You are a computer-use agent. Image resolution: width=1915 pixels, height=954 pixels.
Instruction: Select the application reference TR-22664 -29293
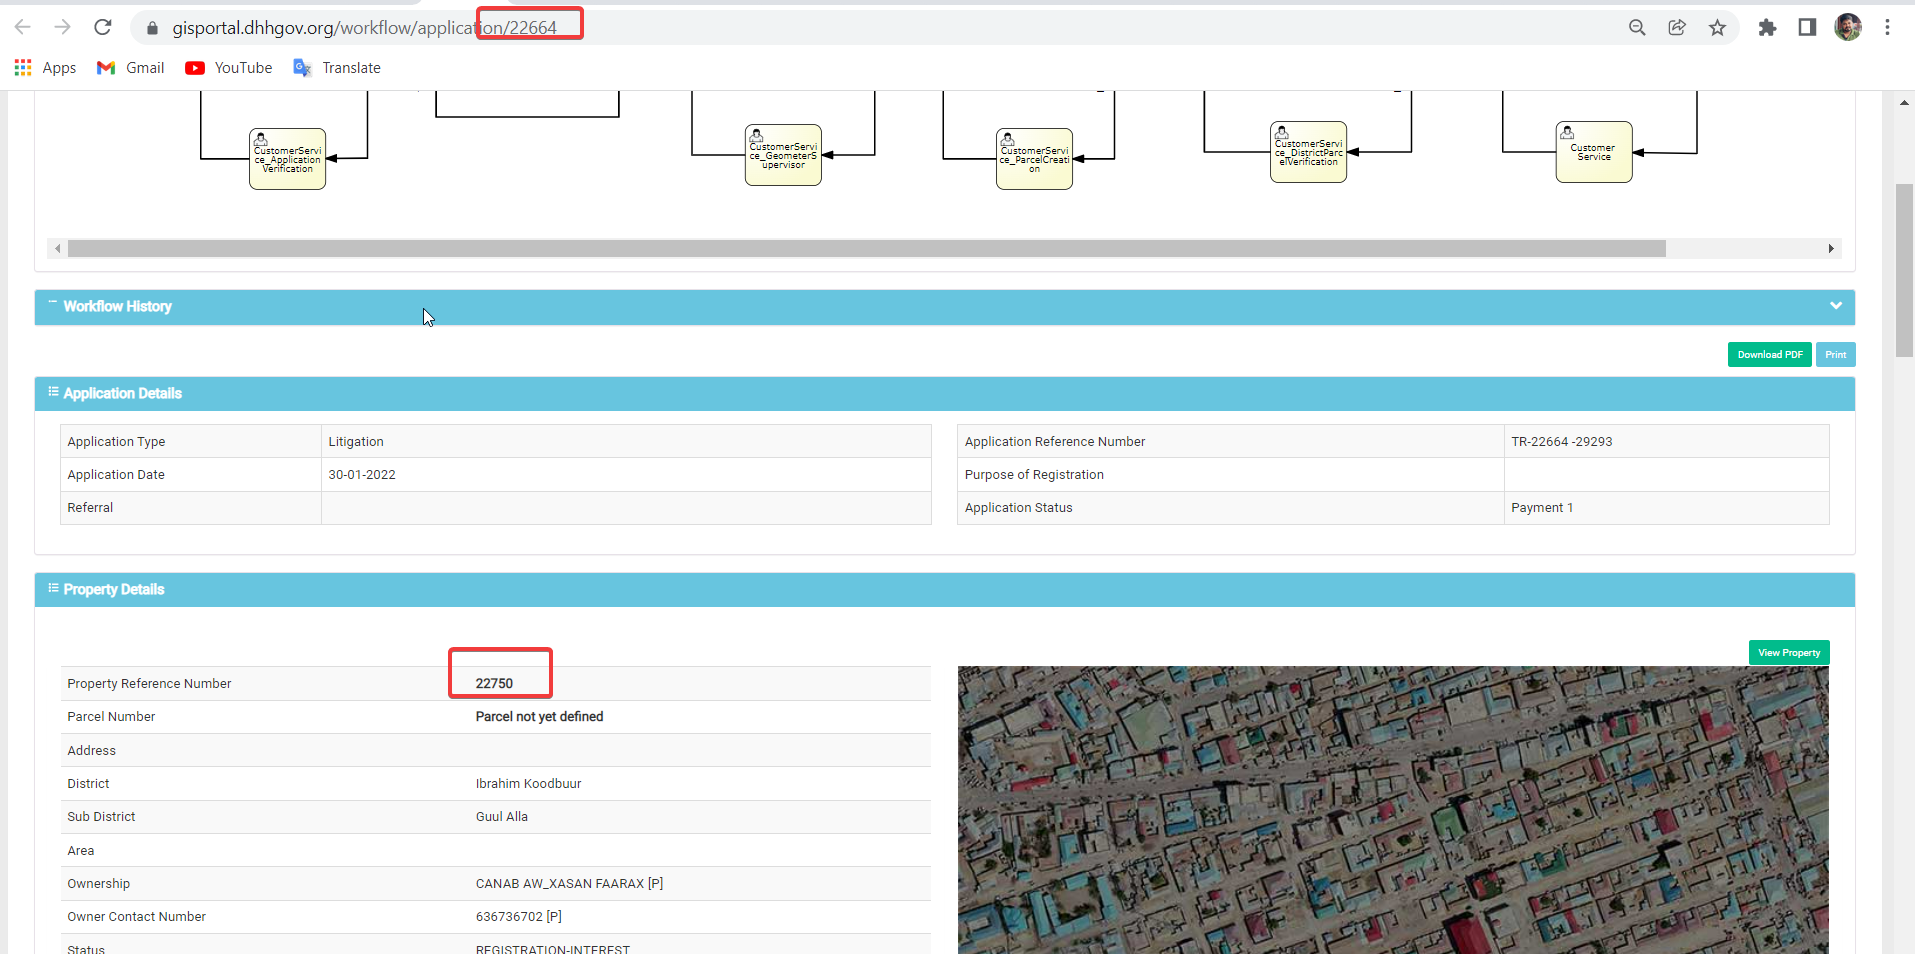click(x=1561, y=442)
